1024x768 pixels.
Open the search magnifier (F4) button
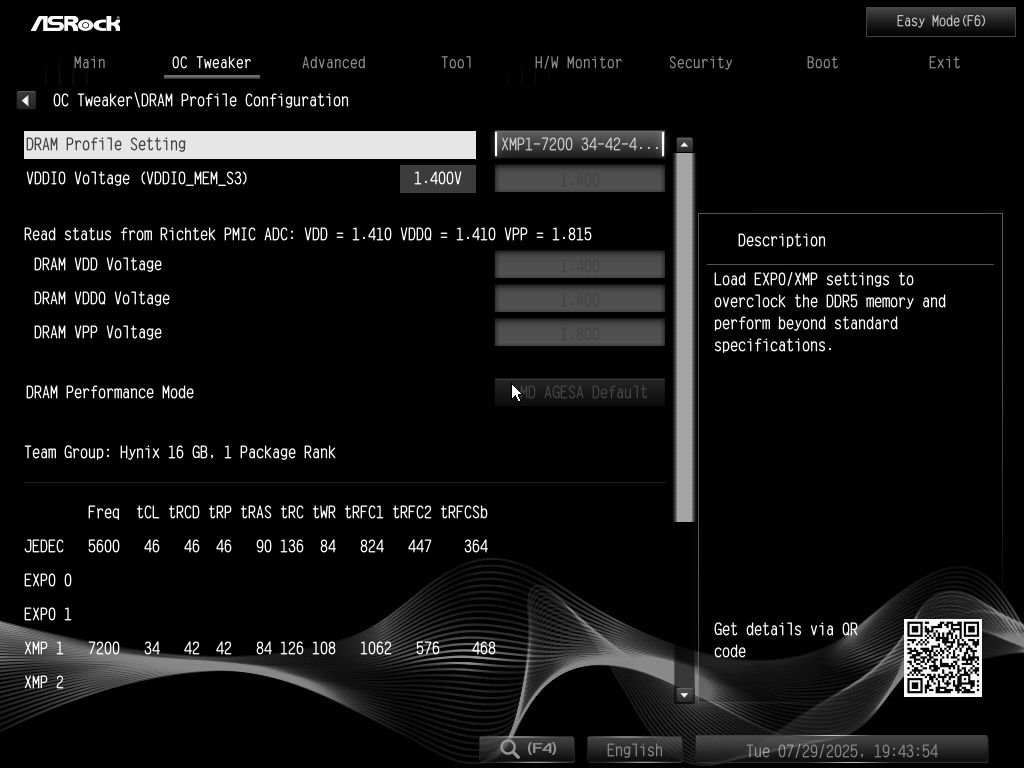(527, 748)
